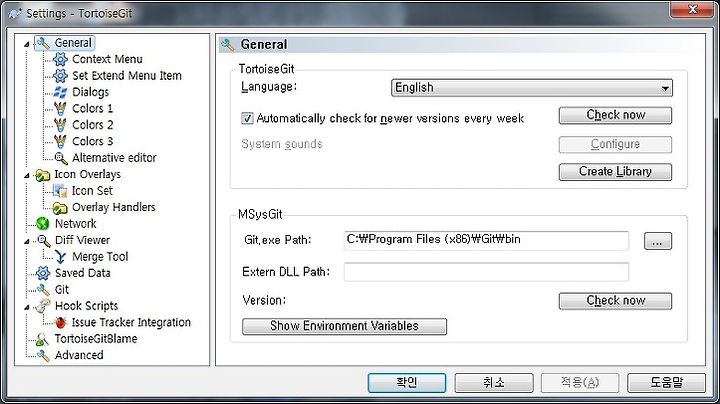The height and width of the screenshot is (404, 720).
Task: Click the Create Library button
Action: [x=615, y=172]
